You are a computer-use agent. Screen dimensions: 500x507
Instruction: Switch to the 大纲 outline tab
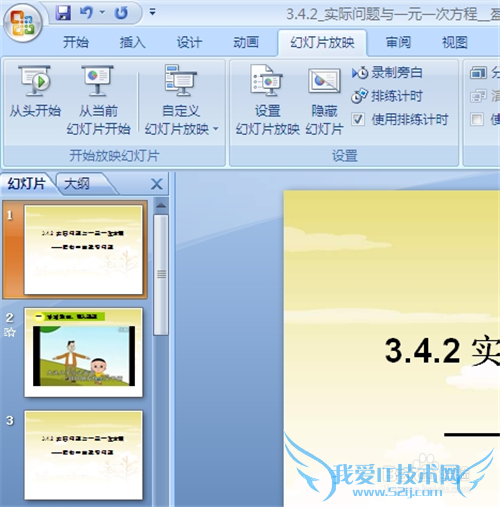(77, 184)
